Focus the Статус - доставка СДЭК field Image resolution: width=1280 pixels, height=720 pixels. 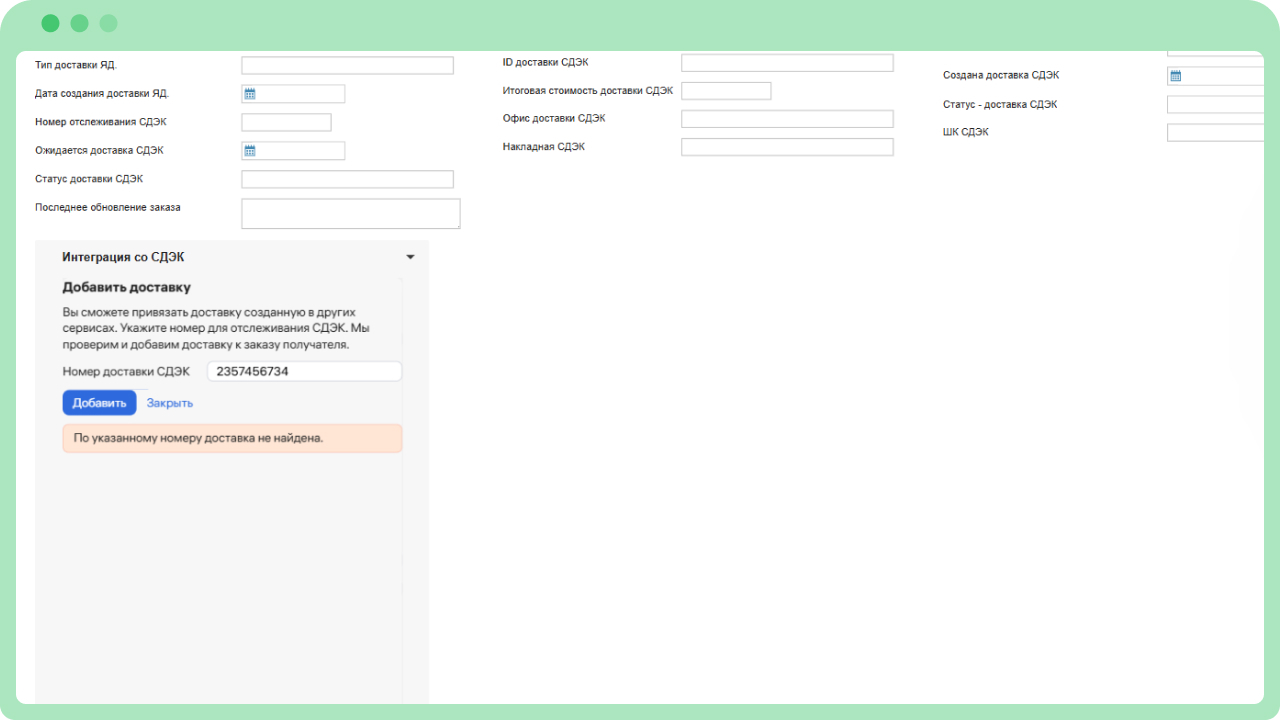(x=1215, y=105)
